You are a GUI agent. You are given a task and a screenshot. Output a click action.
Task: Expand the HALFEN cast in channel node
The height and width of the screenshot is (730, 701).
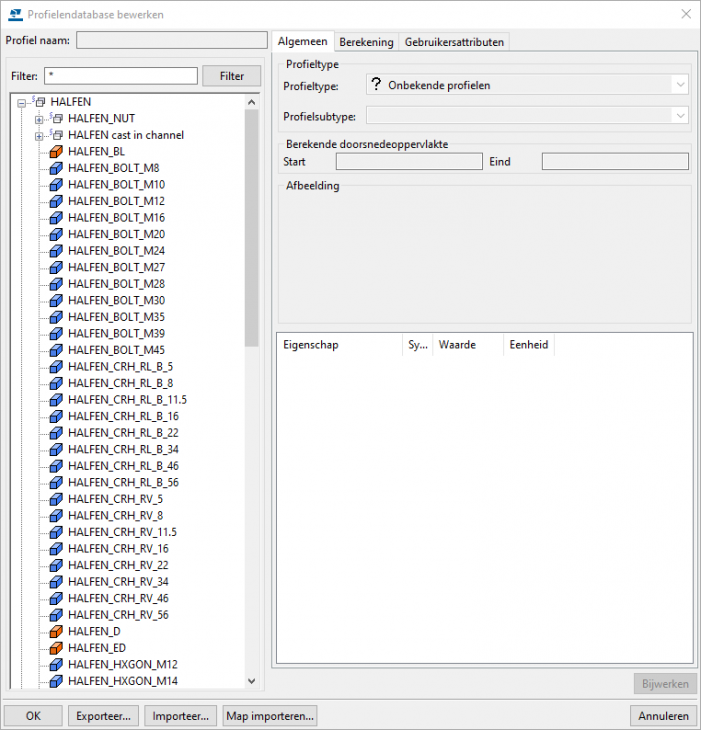(x=39, y=136)
